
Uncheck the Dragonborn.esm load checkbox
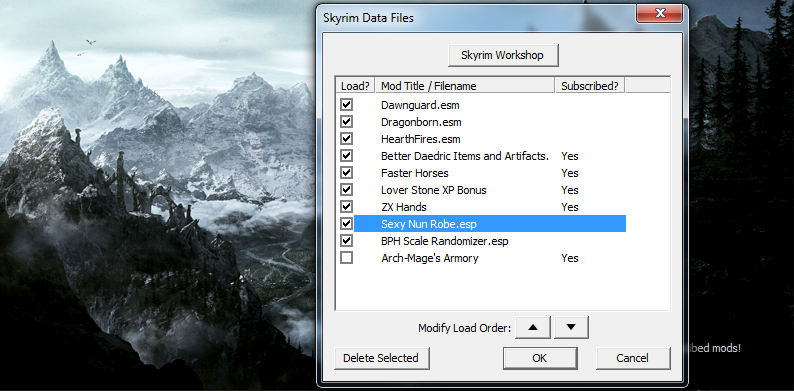click(x=347, y=122)
